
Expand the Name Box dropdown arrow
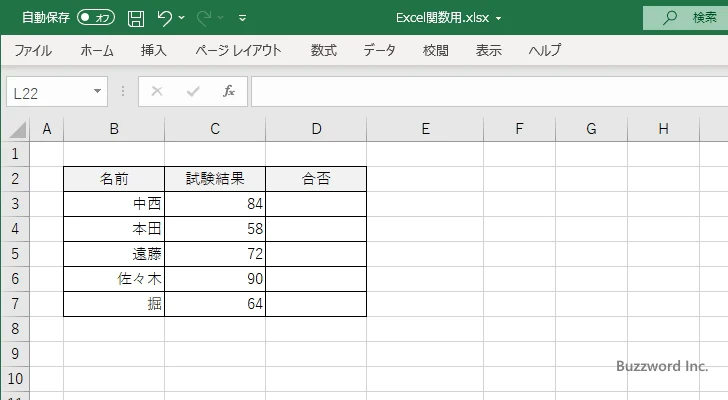coord(98,91)
